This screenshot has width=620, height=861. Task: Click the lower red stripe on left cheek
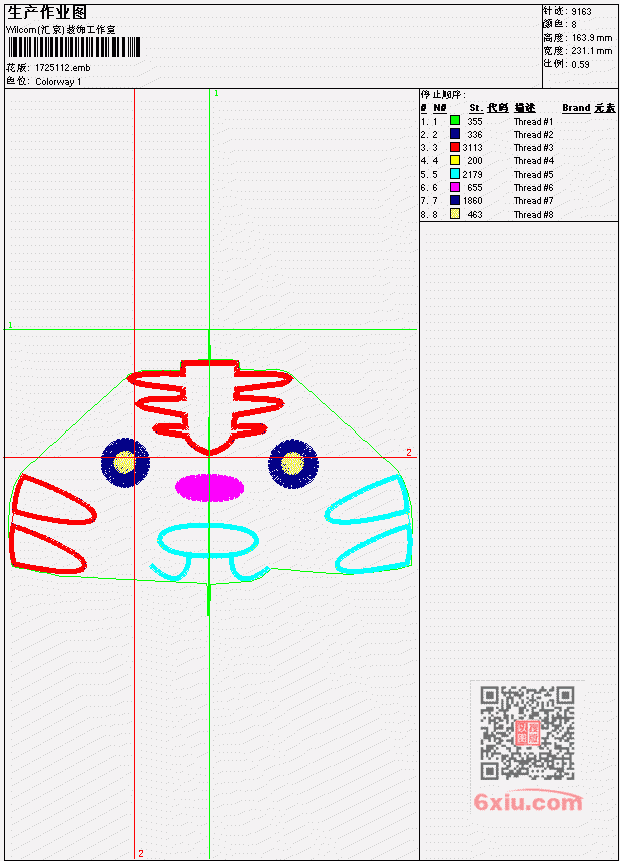(x=47, y=549)
